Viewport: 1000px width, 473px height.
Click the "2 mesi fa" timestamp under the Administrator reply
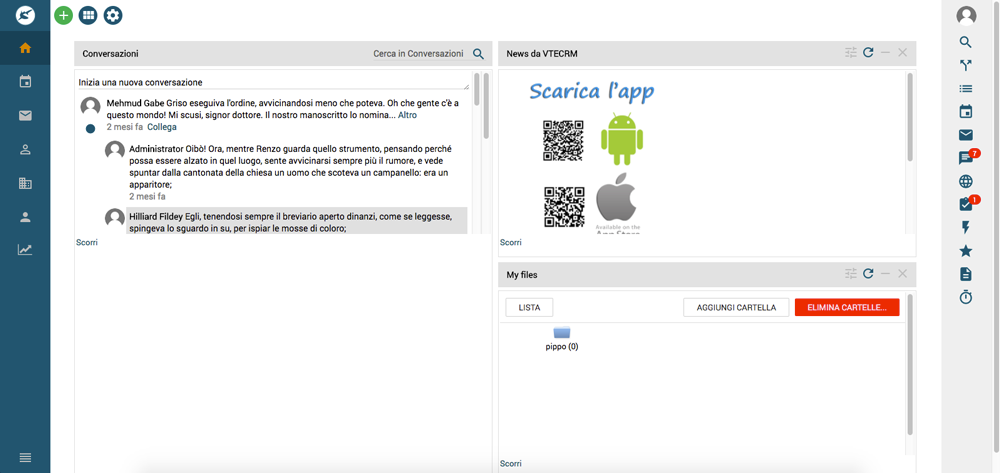[x=147, y=196]
